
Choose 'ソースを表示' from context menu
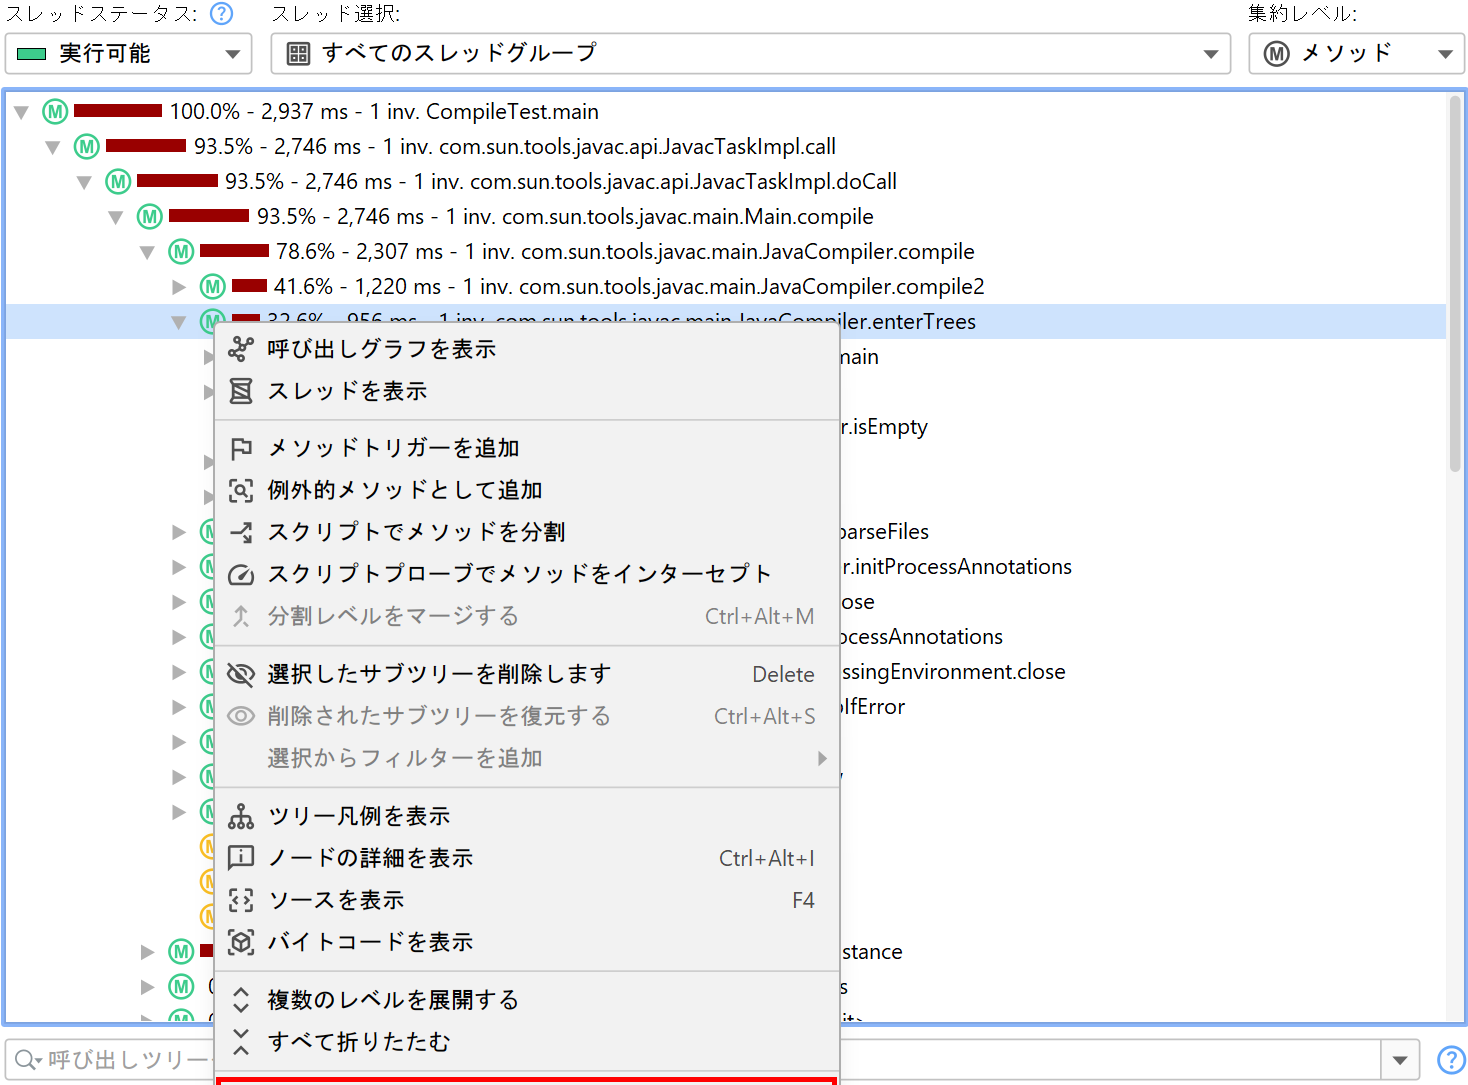(x=336, y=900)
